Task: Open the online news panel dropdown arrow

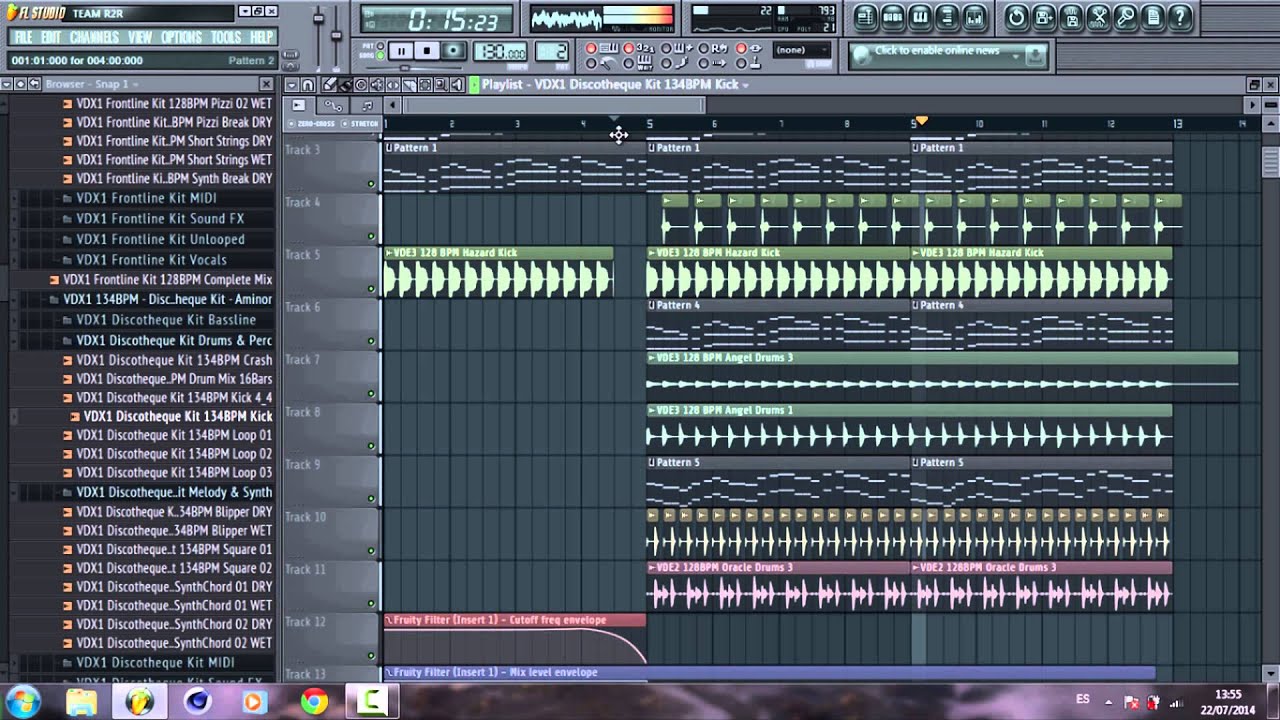Action: [1016, 56]
